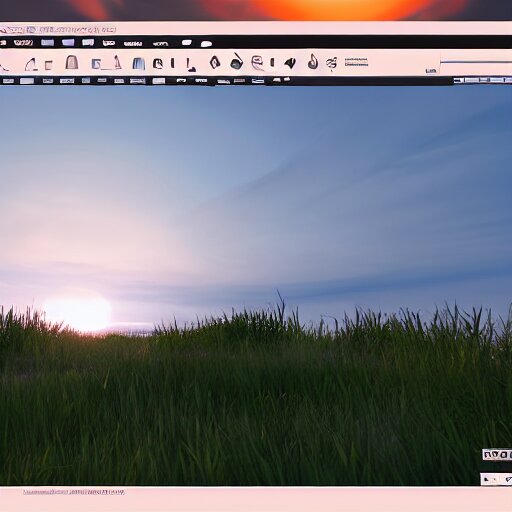
Task: Choose the tan tombstone arch-shaped tool
Action: (x=71, y=62)
